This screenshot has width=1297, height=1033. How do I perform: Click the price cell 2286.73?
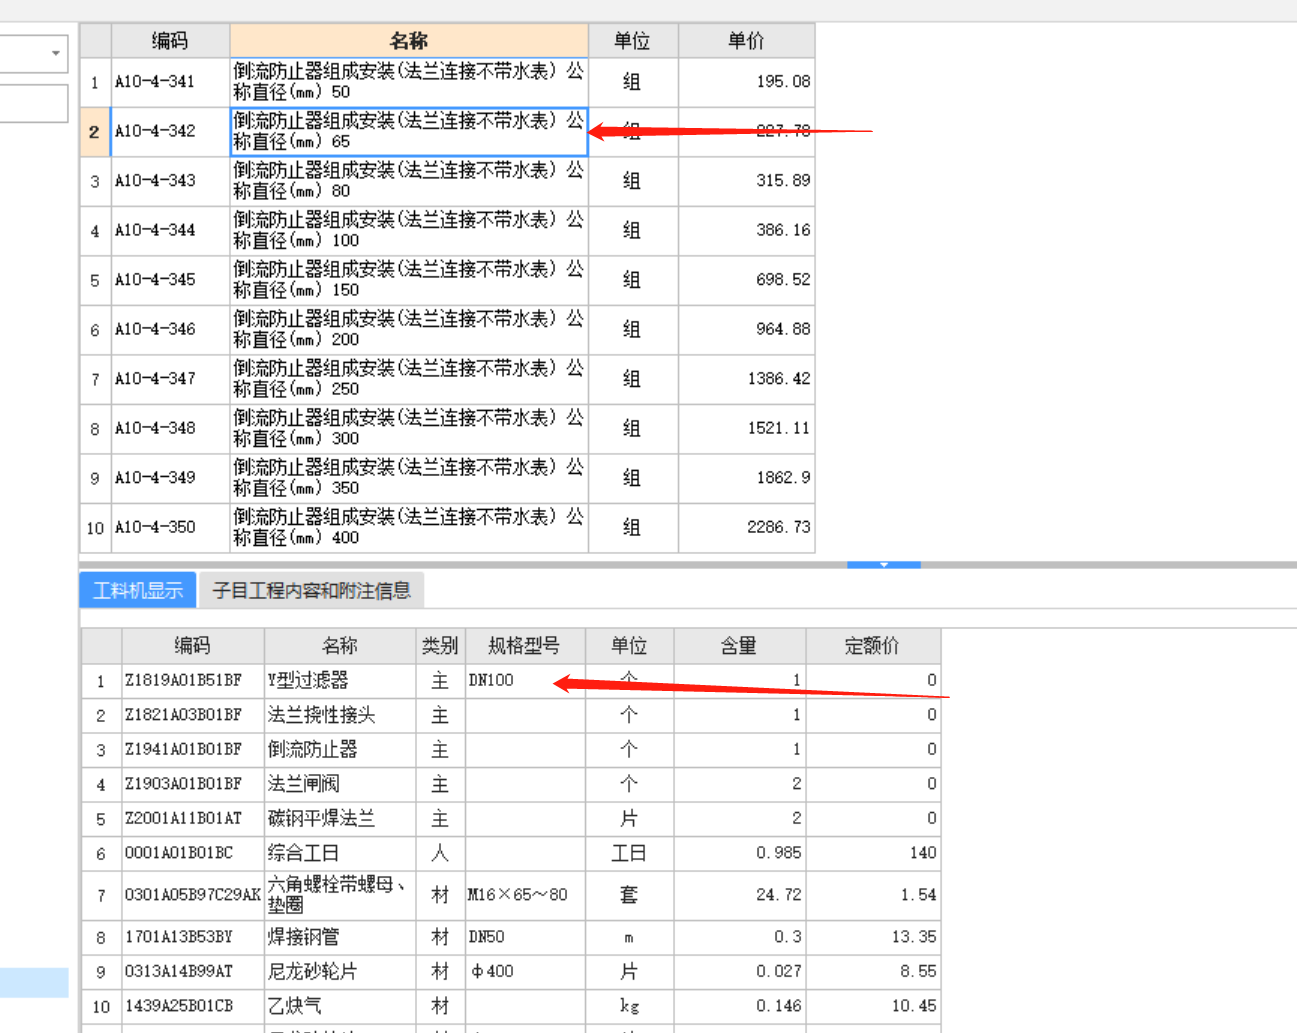pyautogui.click(x=746, y=527)
